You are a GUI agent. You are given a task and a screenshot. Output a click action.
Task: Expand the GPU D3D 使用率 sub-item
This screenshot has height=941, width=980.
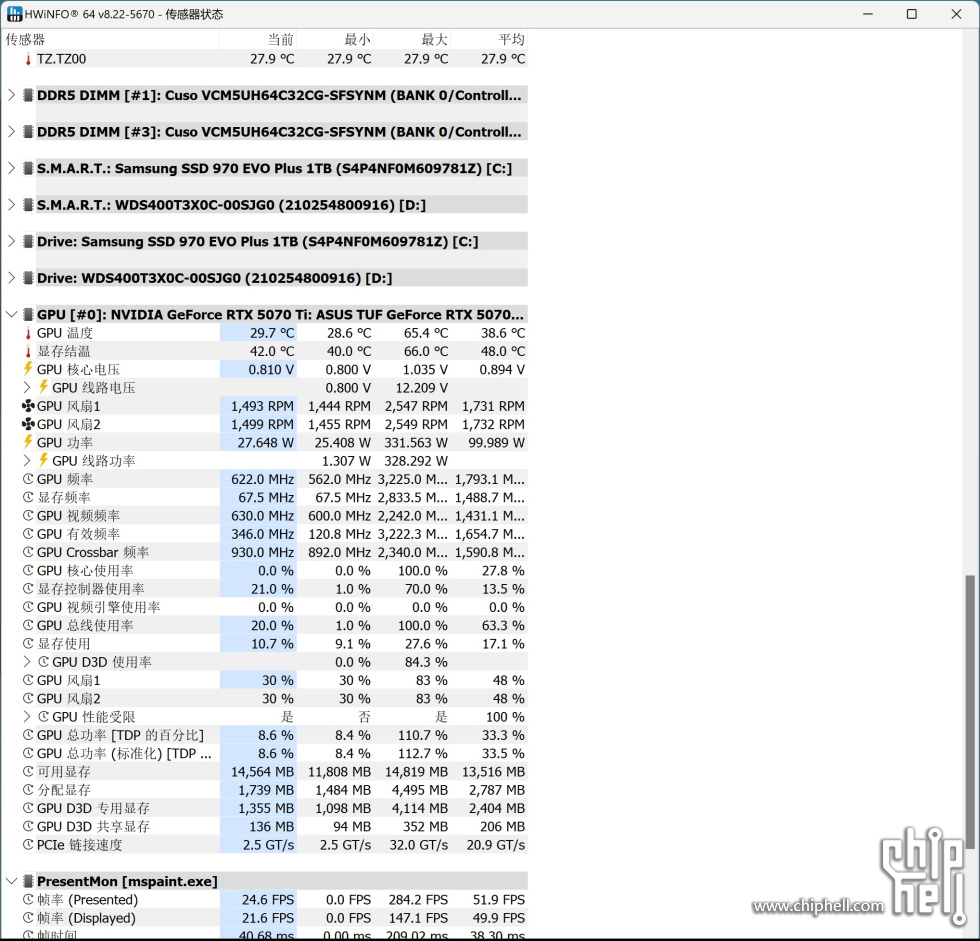click(27, 662)
